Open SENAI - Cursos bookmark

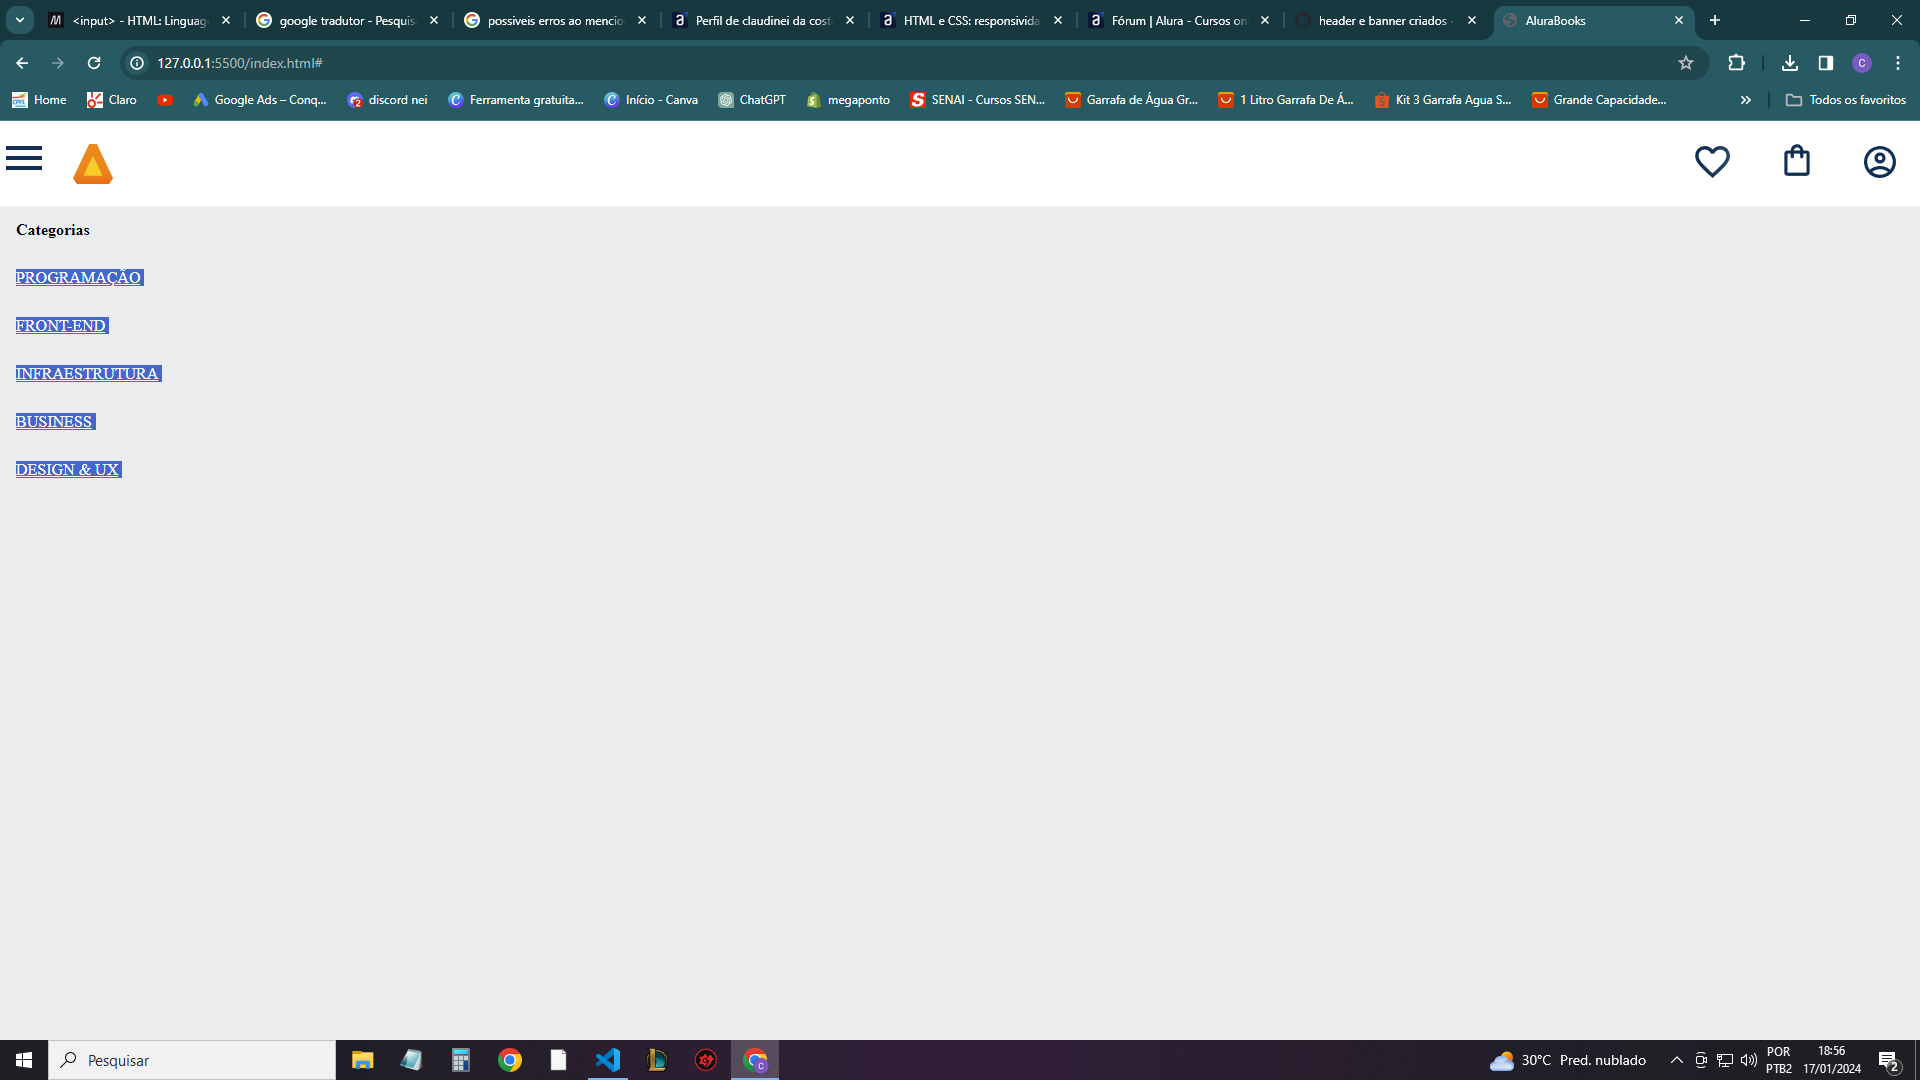click(977, 100)
